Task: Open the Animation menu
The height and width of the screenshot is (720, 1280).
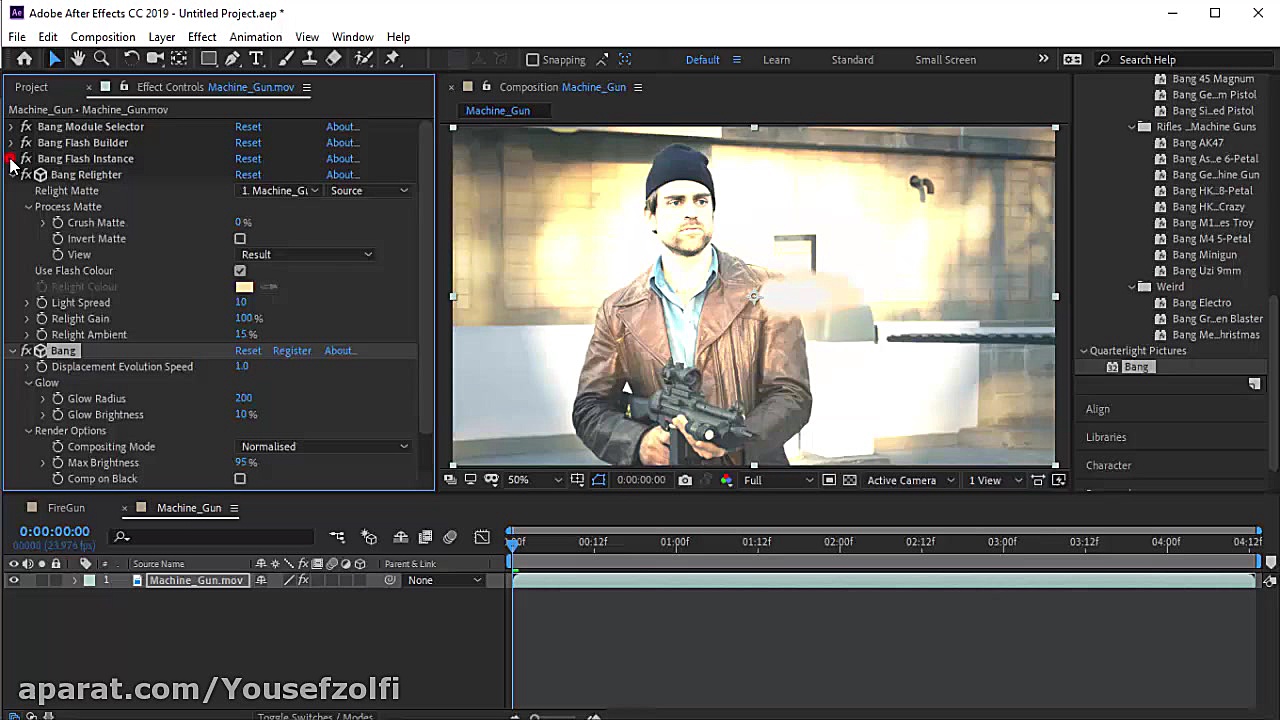Action: click(255, 37)
